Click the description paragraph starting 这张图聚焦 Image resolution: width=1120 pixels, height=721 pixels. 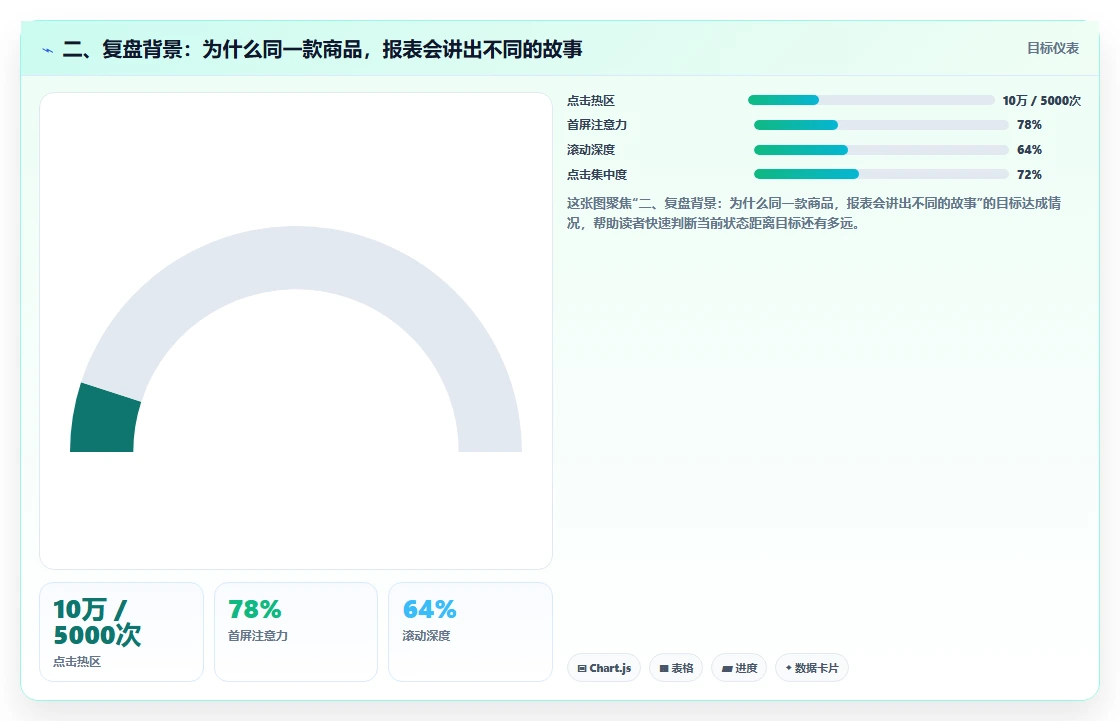814,213
